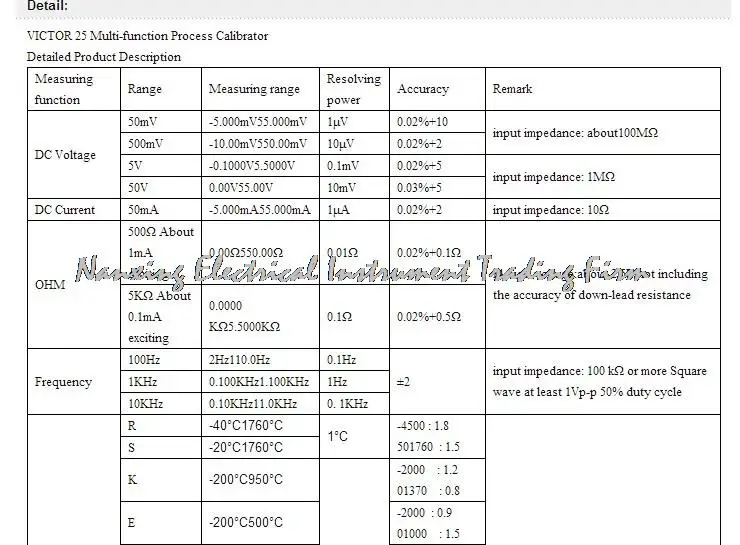
Task: Click the 'Resolving power' column header
Action: coord(353,89)
